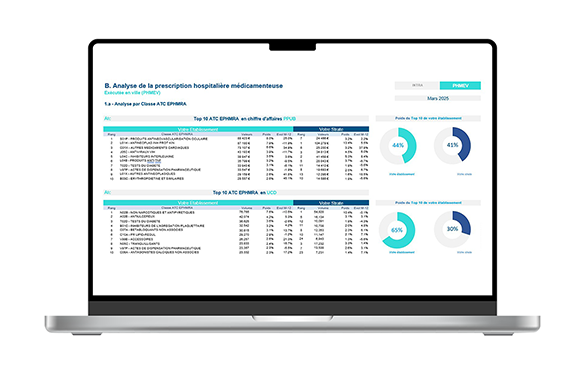Select the N02B Non Narcotiques et Antipyretiques row
This screenshot has height=374, width=585.
point(236,212)
